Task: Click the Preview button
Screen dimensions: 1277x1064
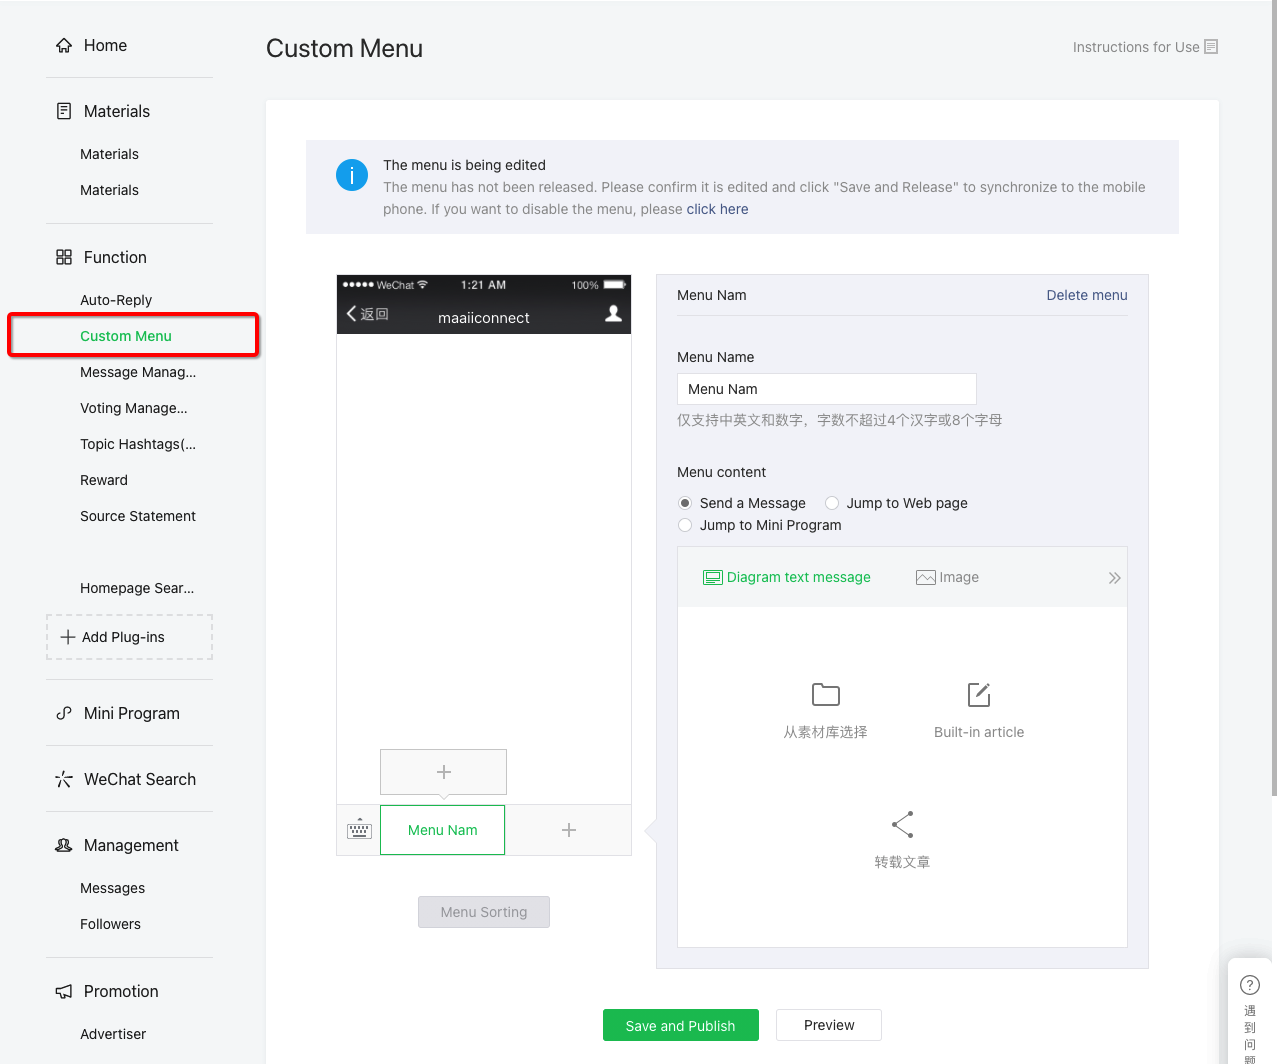Action: tap(829, 1025)
